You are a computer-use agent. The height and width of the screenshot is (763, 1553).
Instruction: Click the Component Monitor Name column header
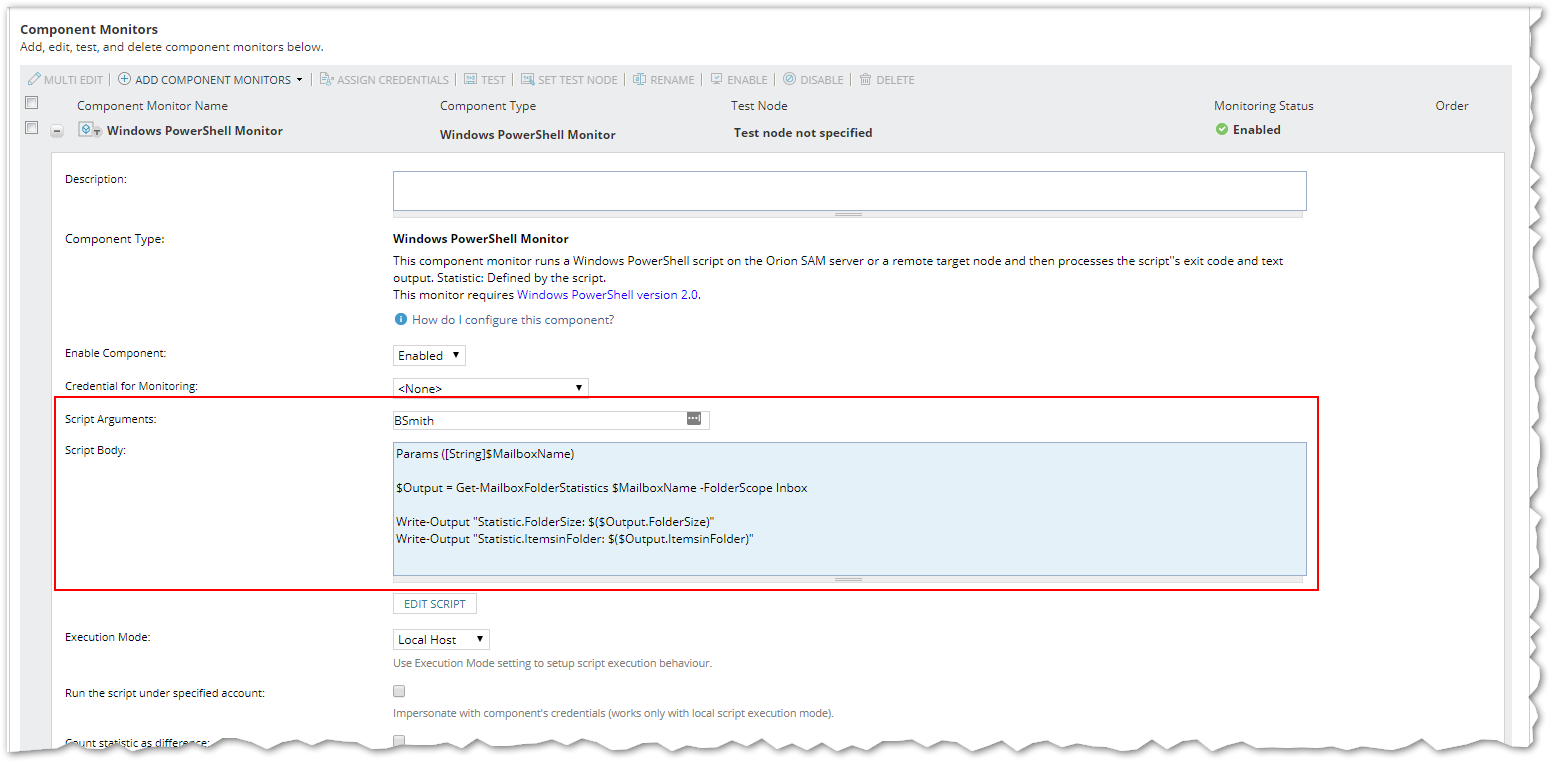152,106
